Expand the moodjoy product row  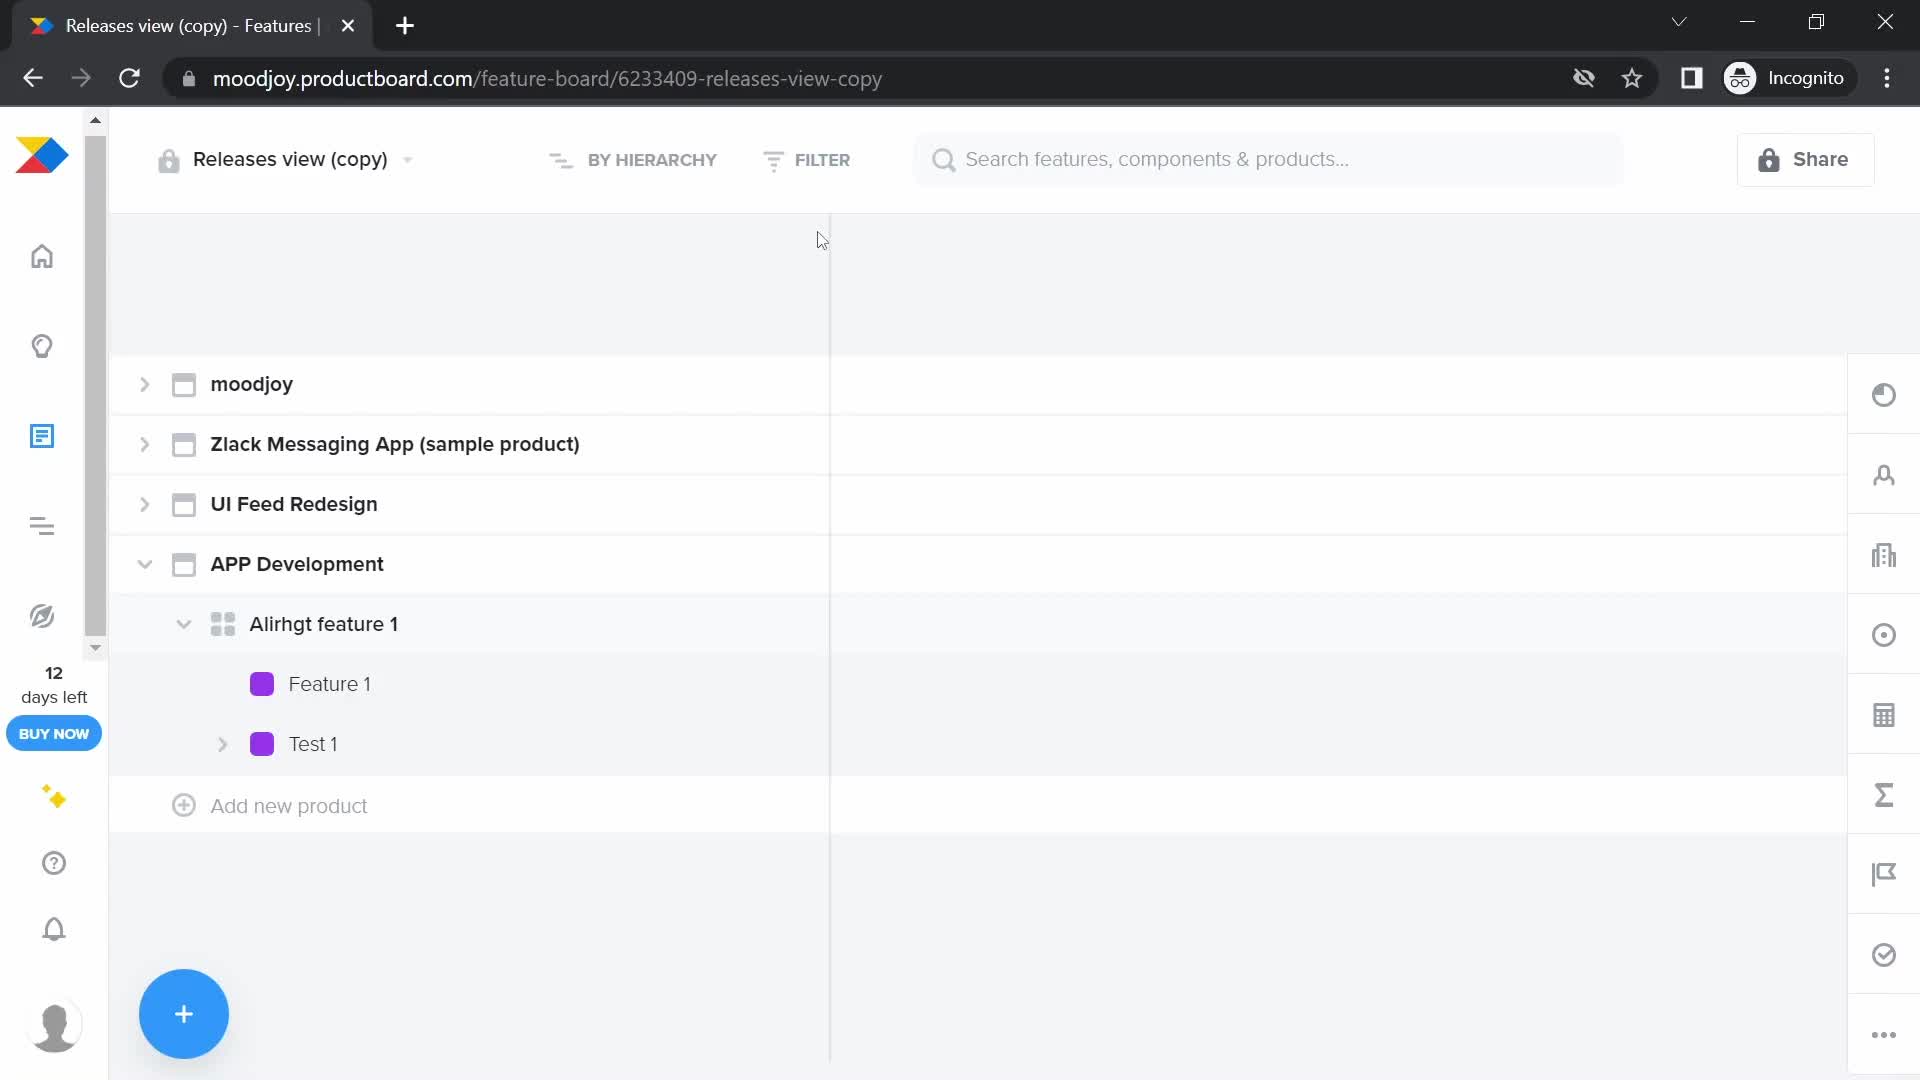click(x=144, y=384)
